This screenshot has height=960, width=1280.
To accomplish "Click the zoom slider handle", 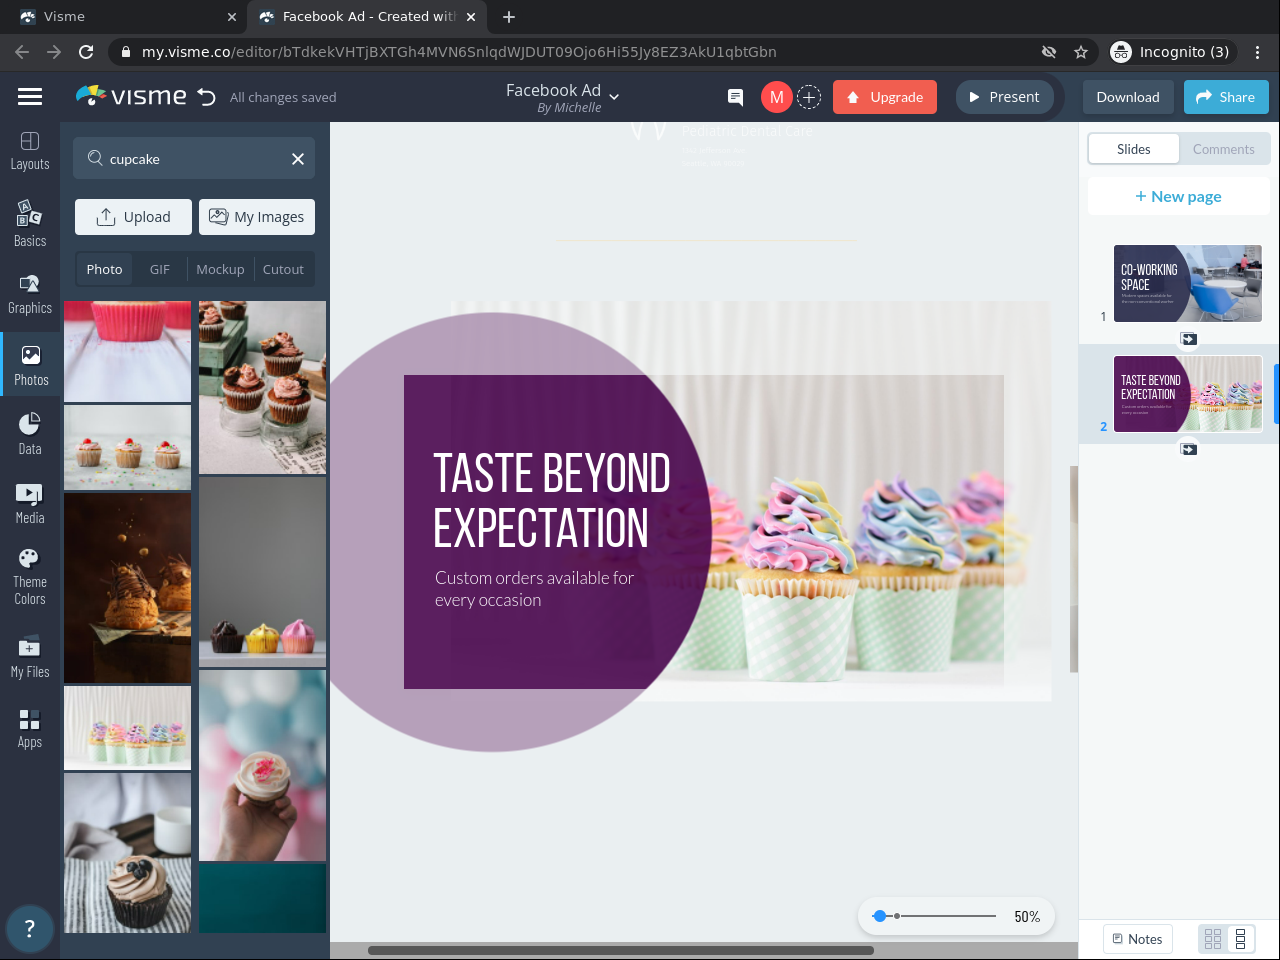I will pyautogui.click(x=879, y=916).
